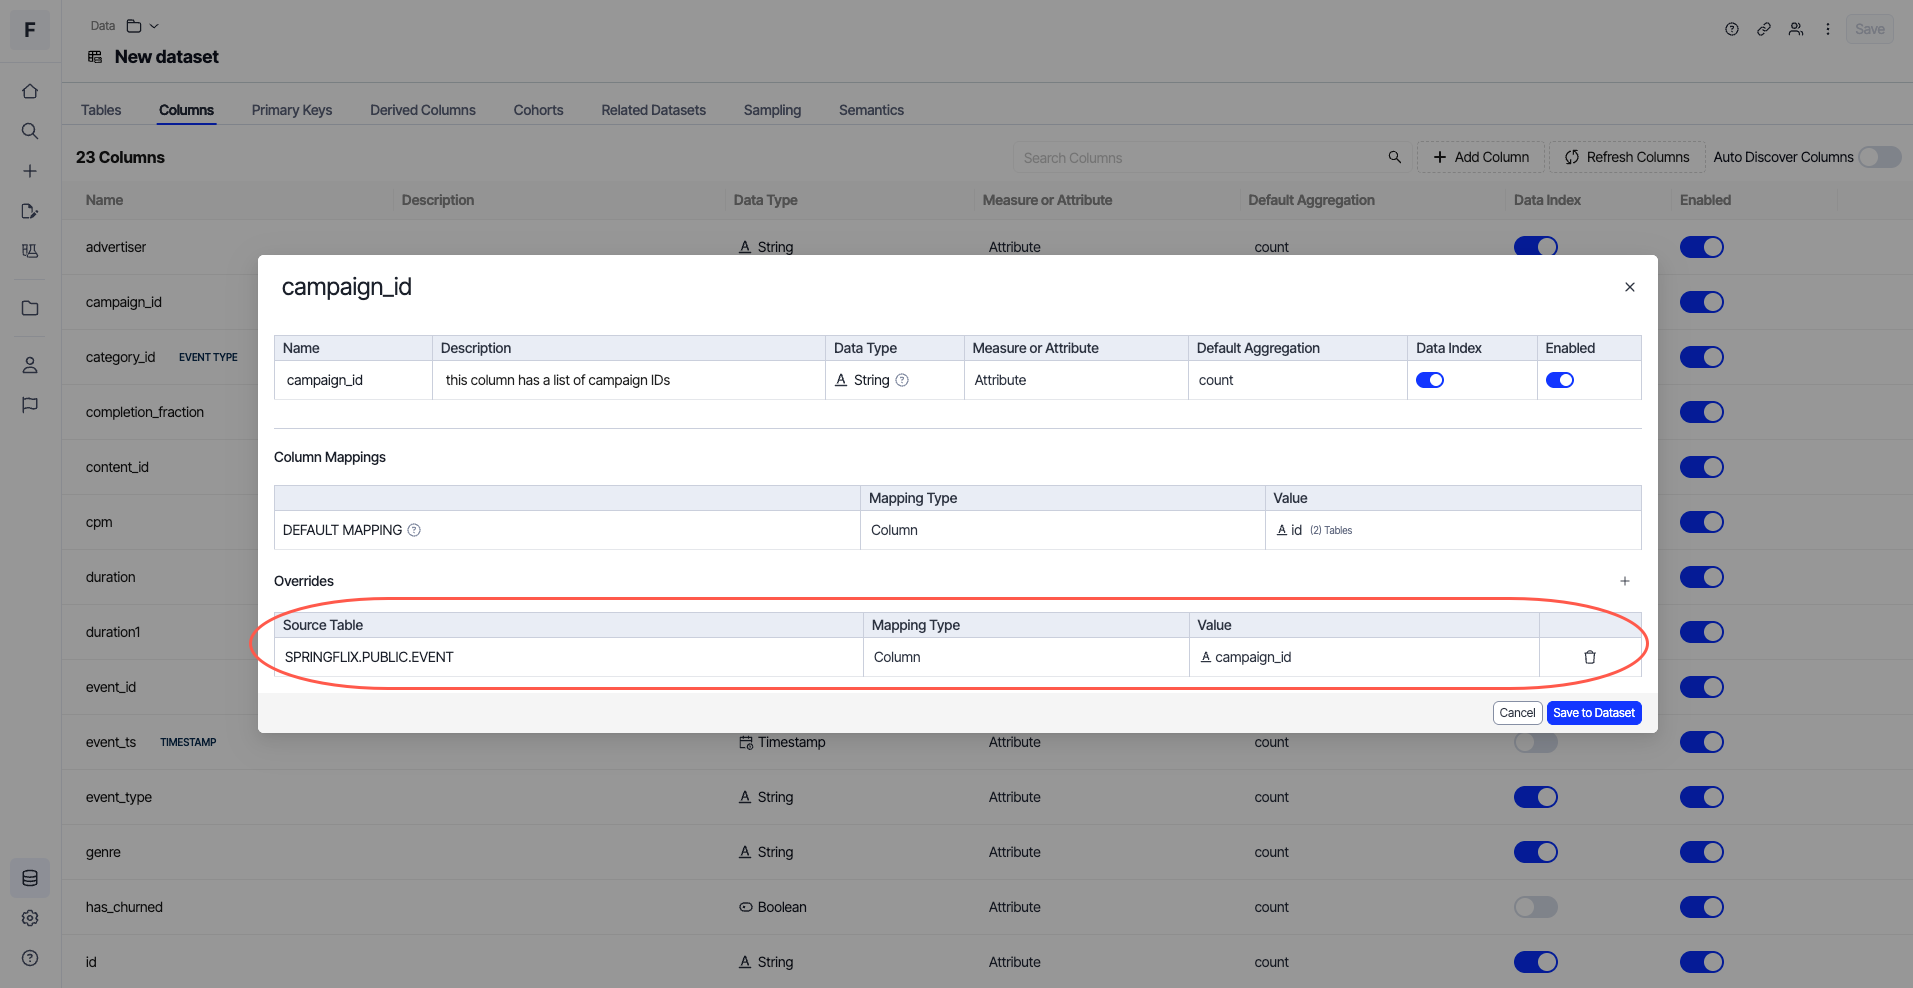Expand the Data folder dropdown chevron
Image resolution: width=1913 pixels, height=988 pixels.
[x=154, y=26]
